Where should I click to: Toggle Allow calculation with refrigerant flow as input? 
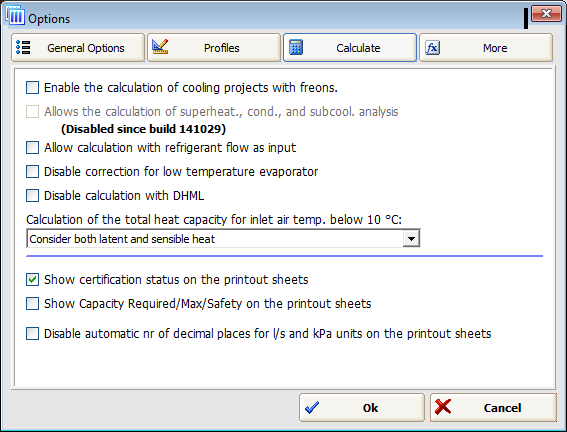(33, 147)
